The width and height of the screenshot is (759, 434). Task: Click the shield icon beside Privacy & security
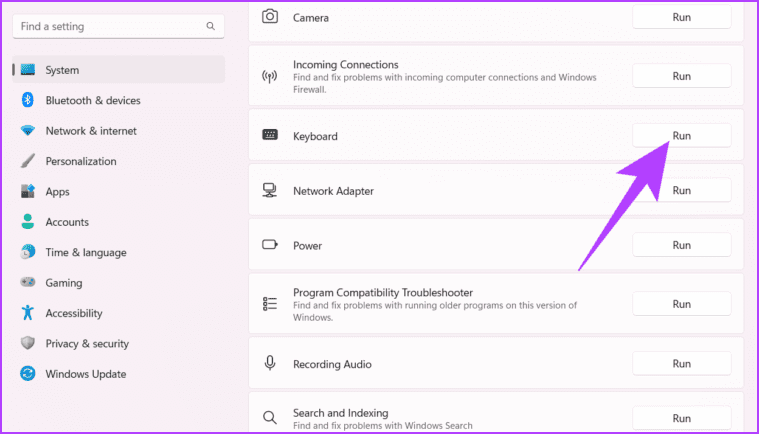click(x=28, y=343)
